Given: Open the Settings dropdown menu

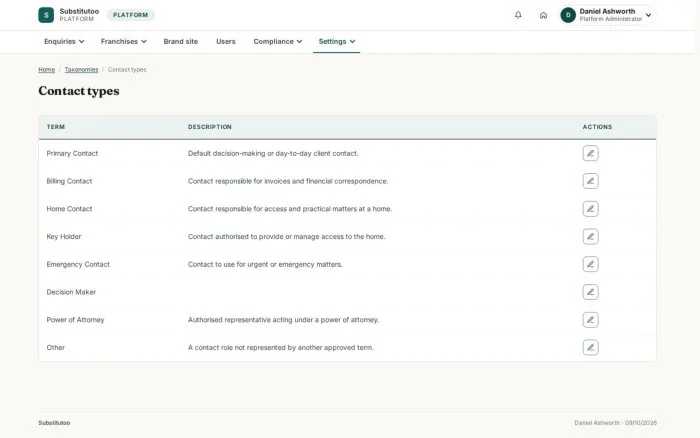Looking at the screenshot, I should pyautogui.click(x=337, y=41).
